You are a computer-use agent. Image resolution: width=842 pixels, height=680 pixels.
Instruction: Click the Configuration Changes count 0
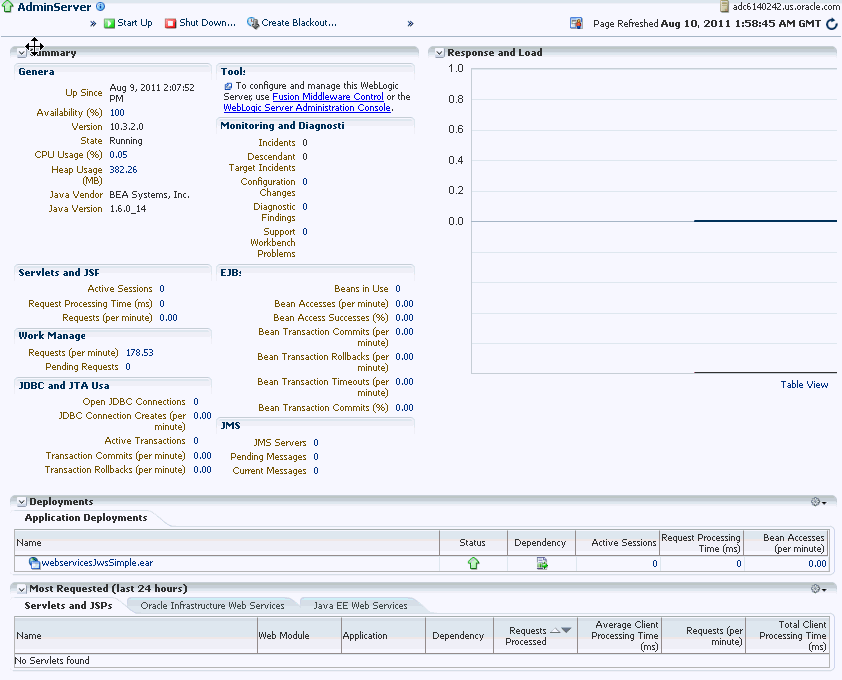tap(305, 182)
